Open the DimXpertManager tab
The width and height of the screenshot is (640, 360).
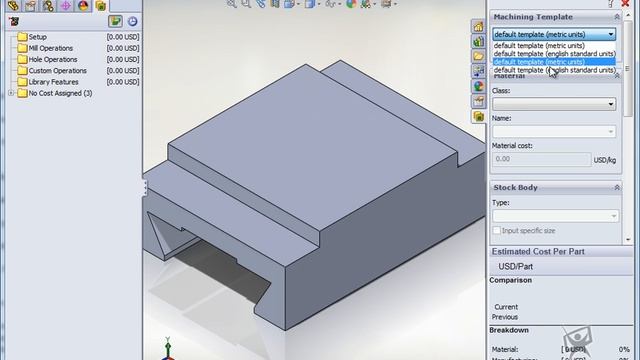[x=65, y=5]
